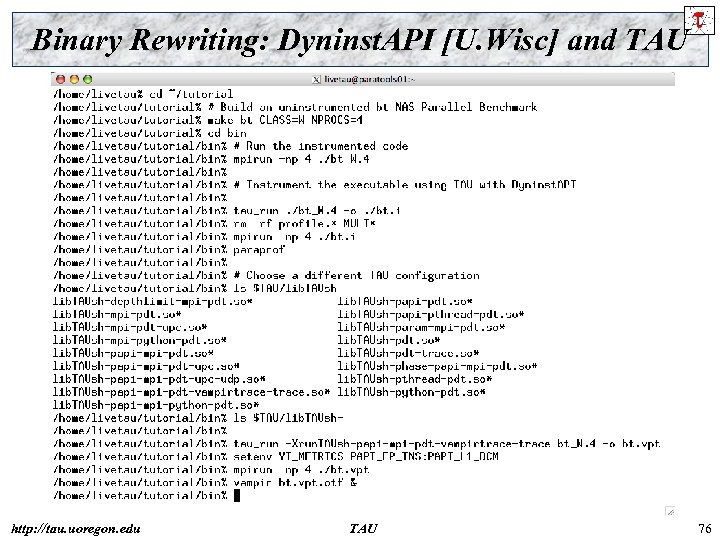Click the 'Choose a different TAU configuration' comment
The height and width of the screenshot is (540, 720).
click(x=356, y=275)
